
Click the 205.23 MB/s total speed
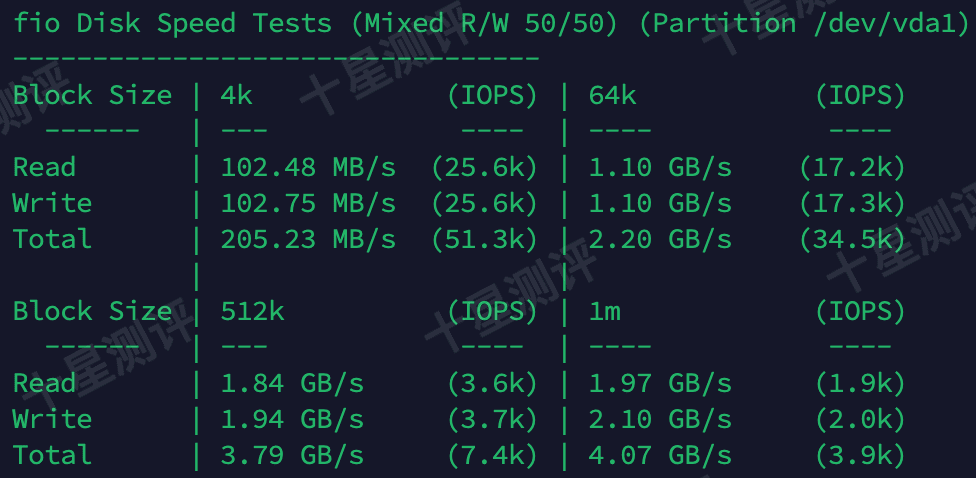click(x=308, y=239)
